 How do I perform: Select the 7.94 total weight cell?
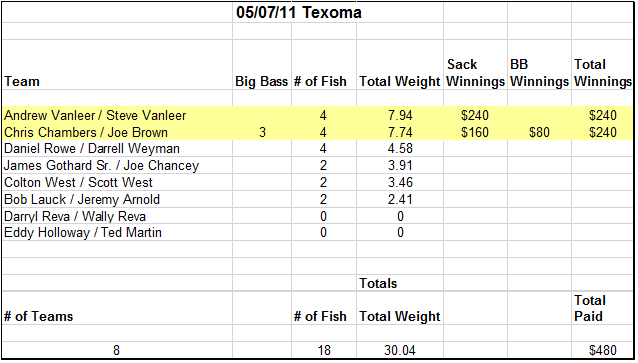click(x=400, y=115)
